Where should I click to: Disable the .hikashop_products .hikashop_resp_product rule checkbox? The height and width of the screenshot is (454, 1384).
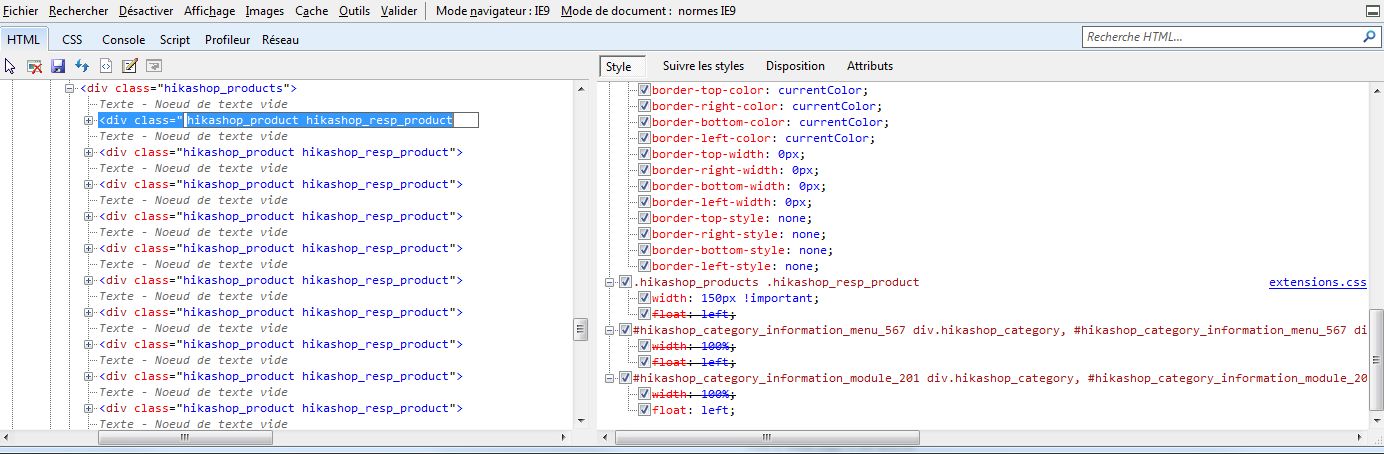pos(626,282)
